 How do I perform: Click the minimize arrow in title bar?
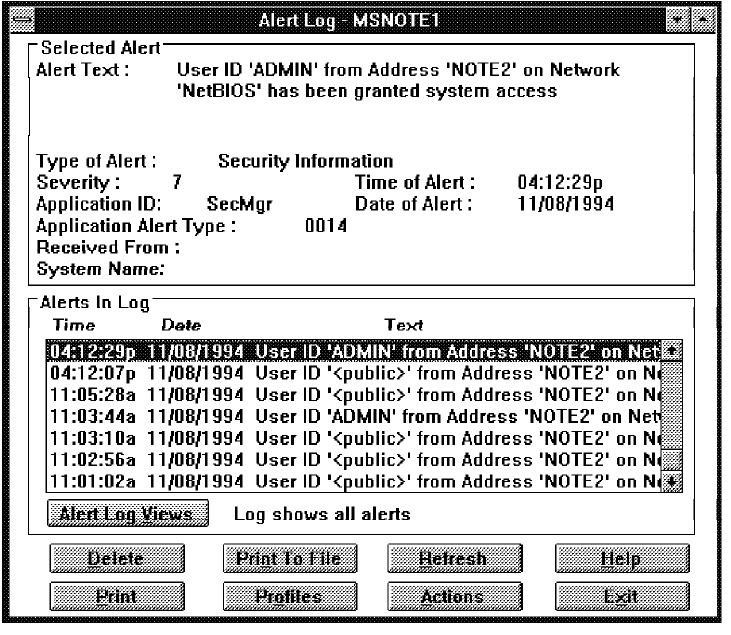tap(677, 20)
